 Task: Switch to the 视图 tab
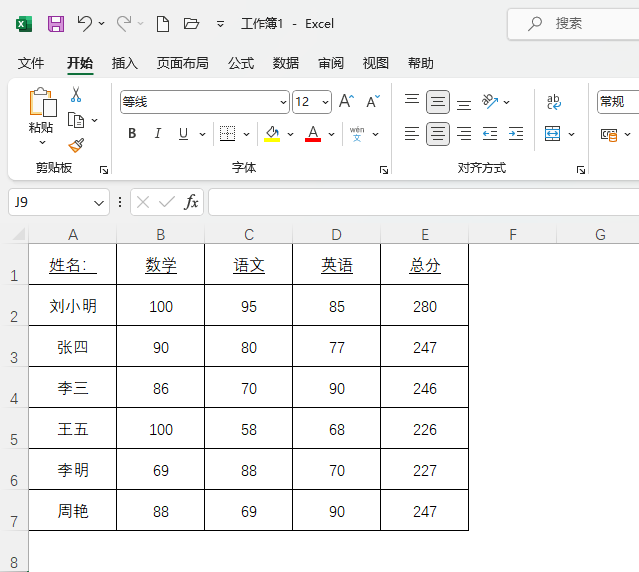coord(376,63)
